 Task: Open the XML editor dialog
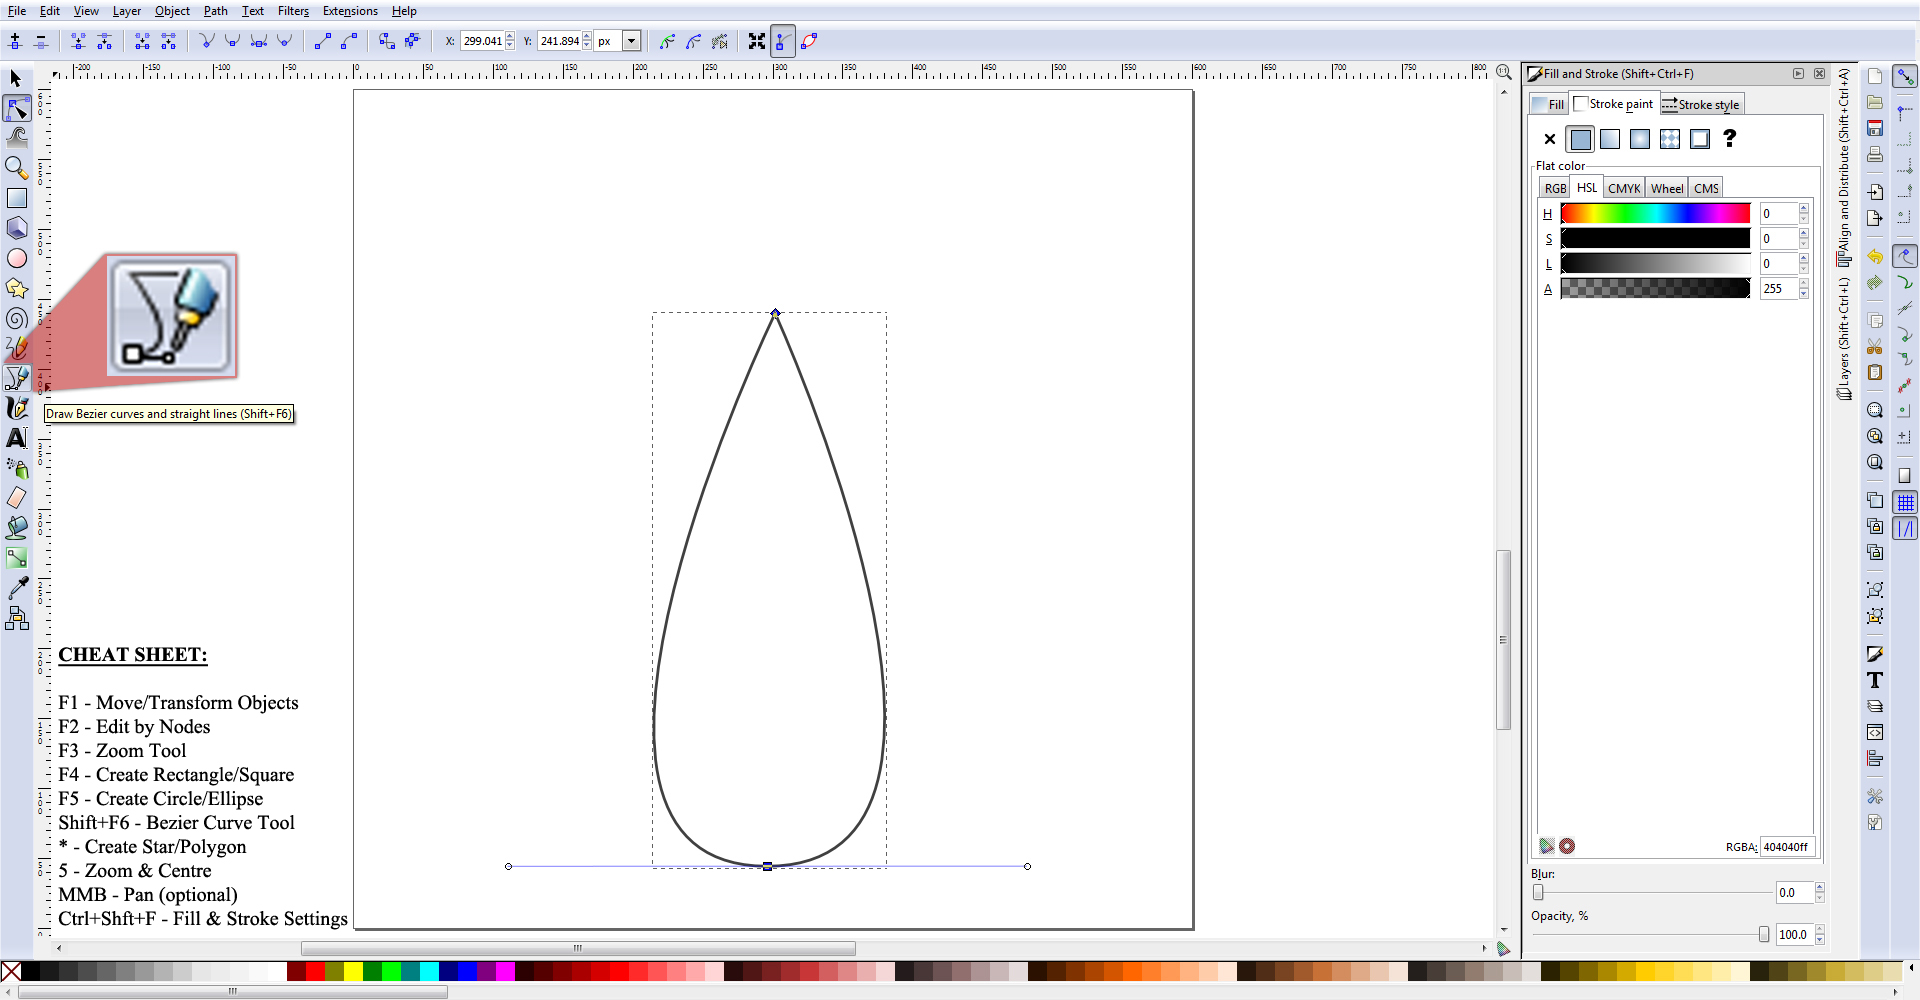click(x=1875, y=733)
